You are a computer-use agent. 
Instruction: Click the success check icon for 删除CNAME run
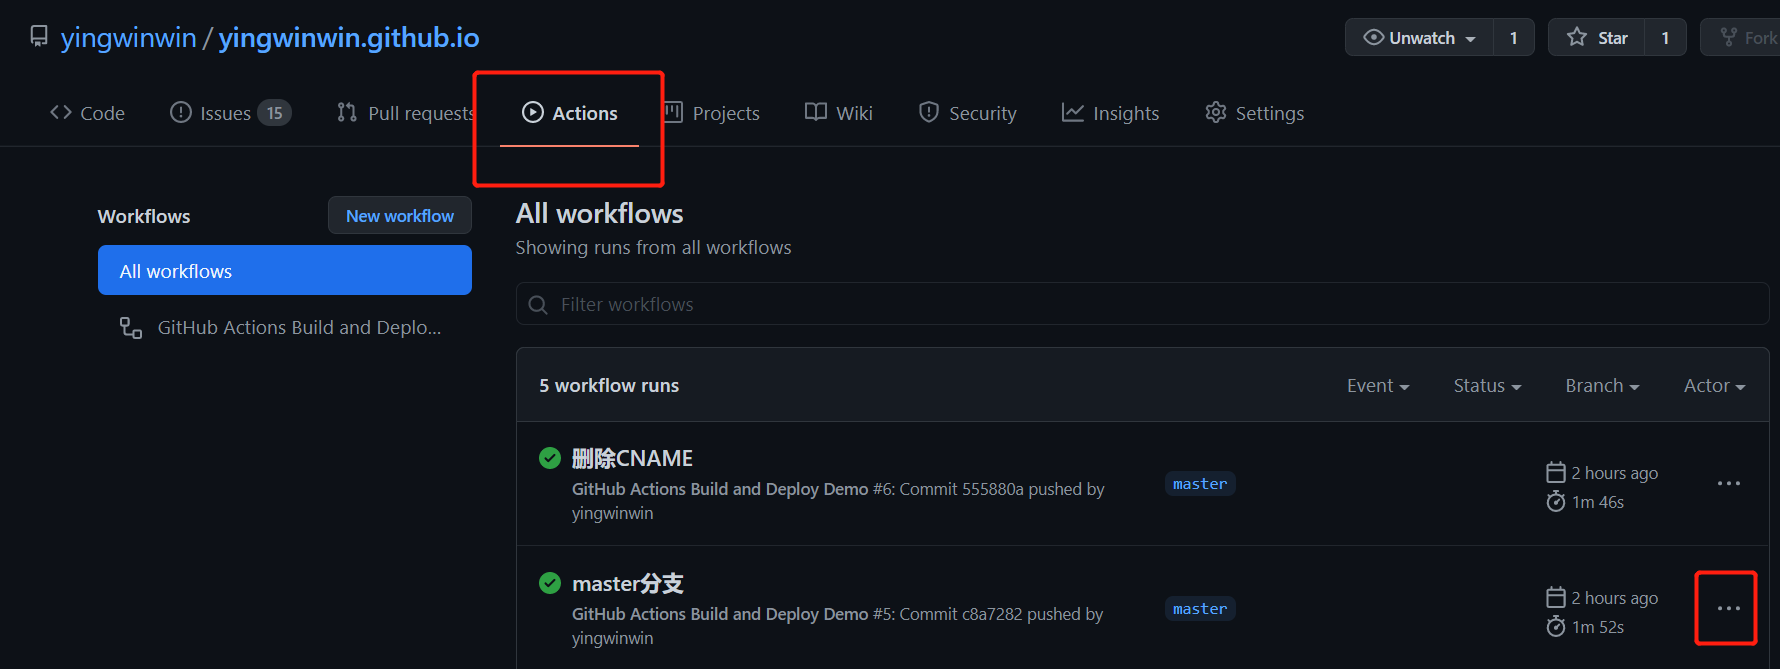point(550,458)
